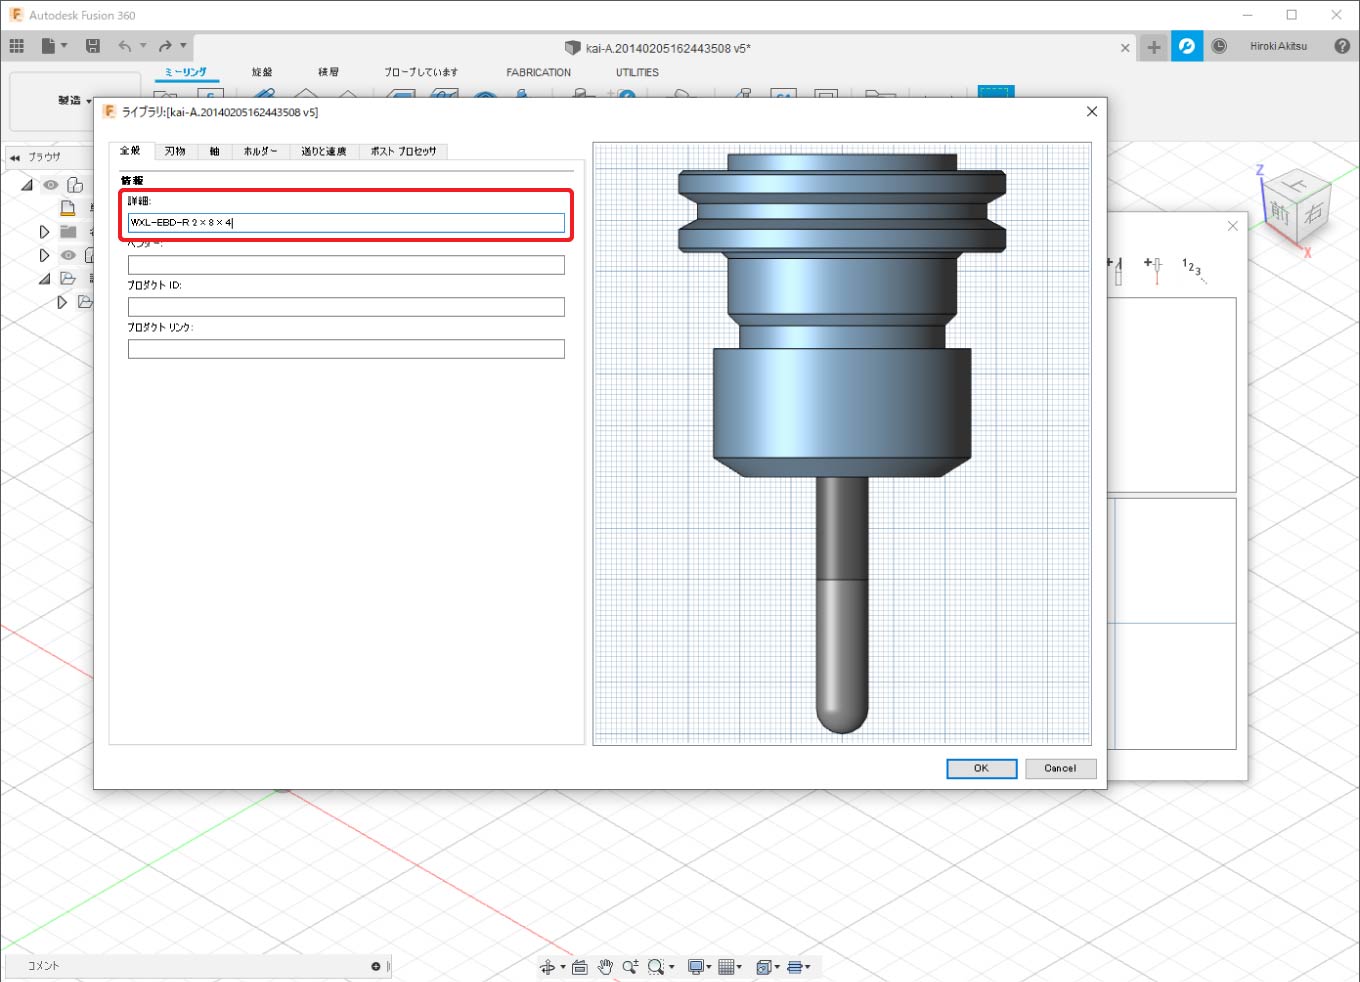Open the 製造 workspace dropdown

pos(74,101)
